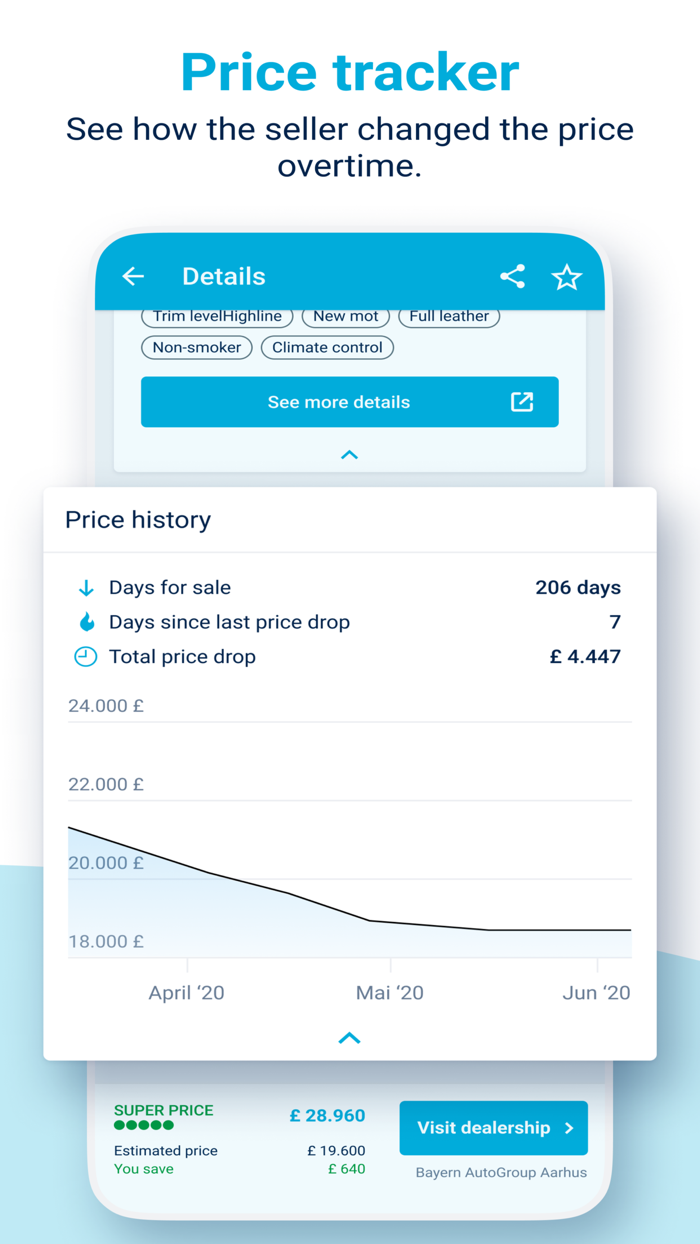The image size is (700, 1244).
Task: Select the Full leather tag
Action: (x=449, y=316)
